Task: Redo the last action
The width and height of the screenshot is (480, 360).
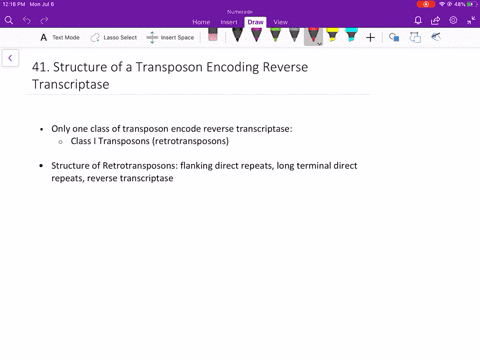Action: pyautogui.click(x=44, y=21)
